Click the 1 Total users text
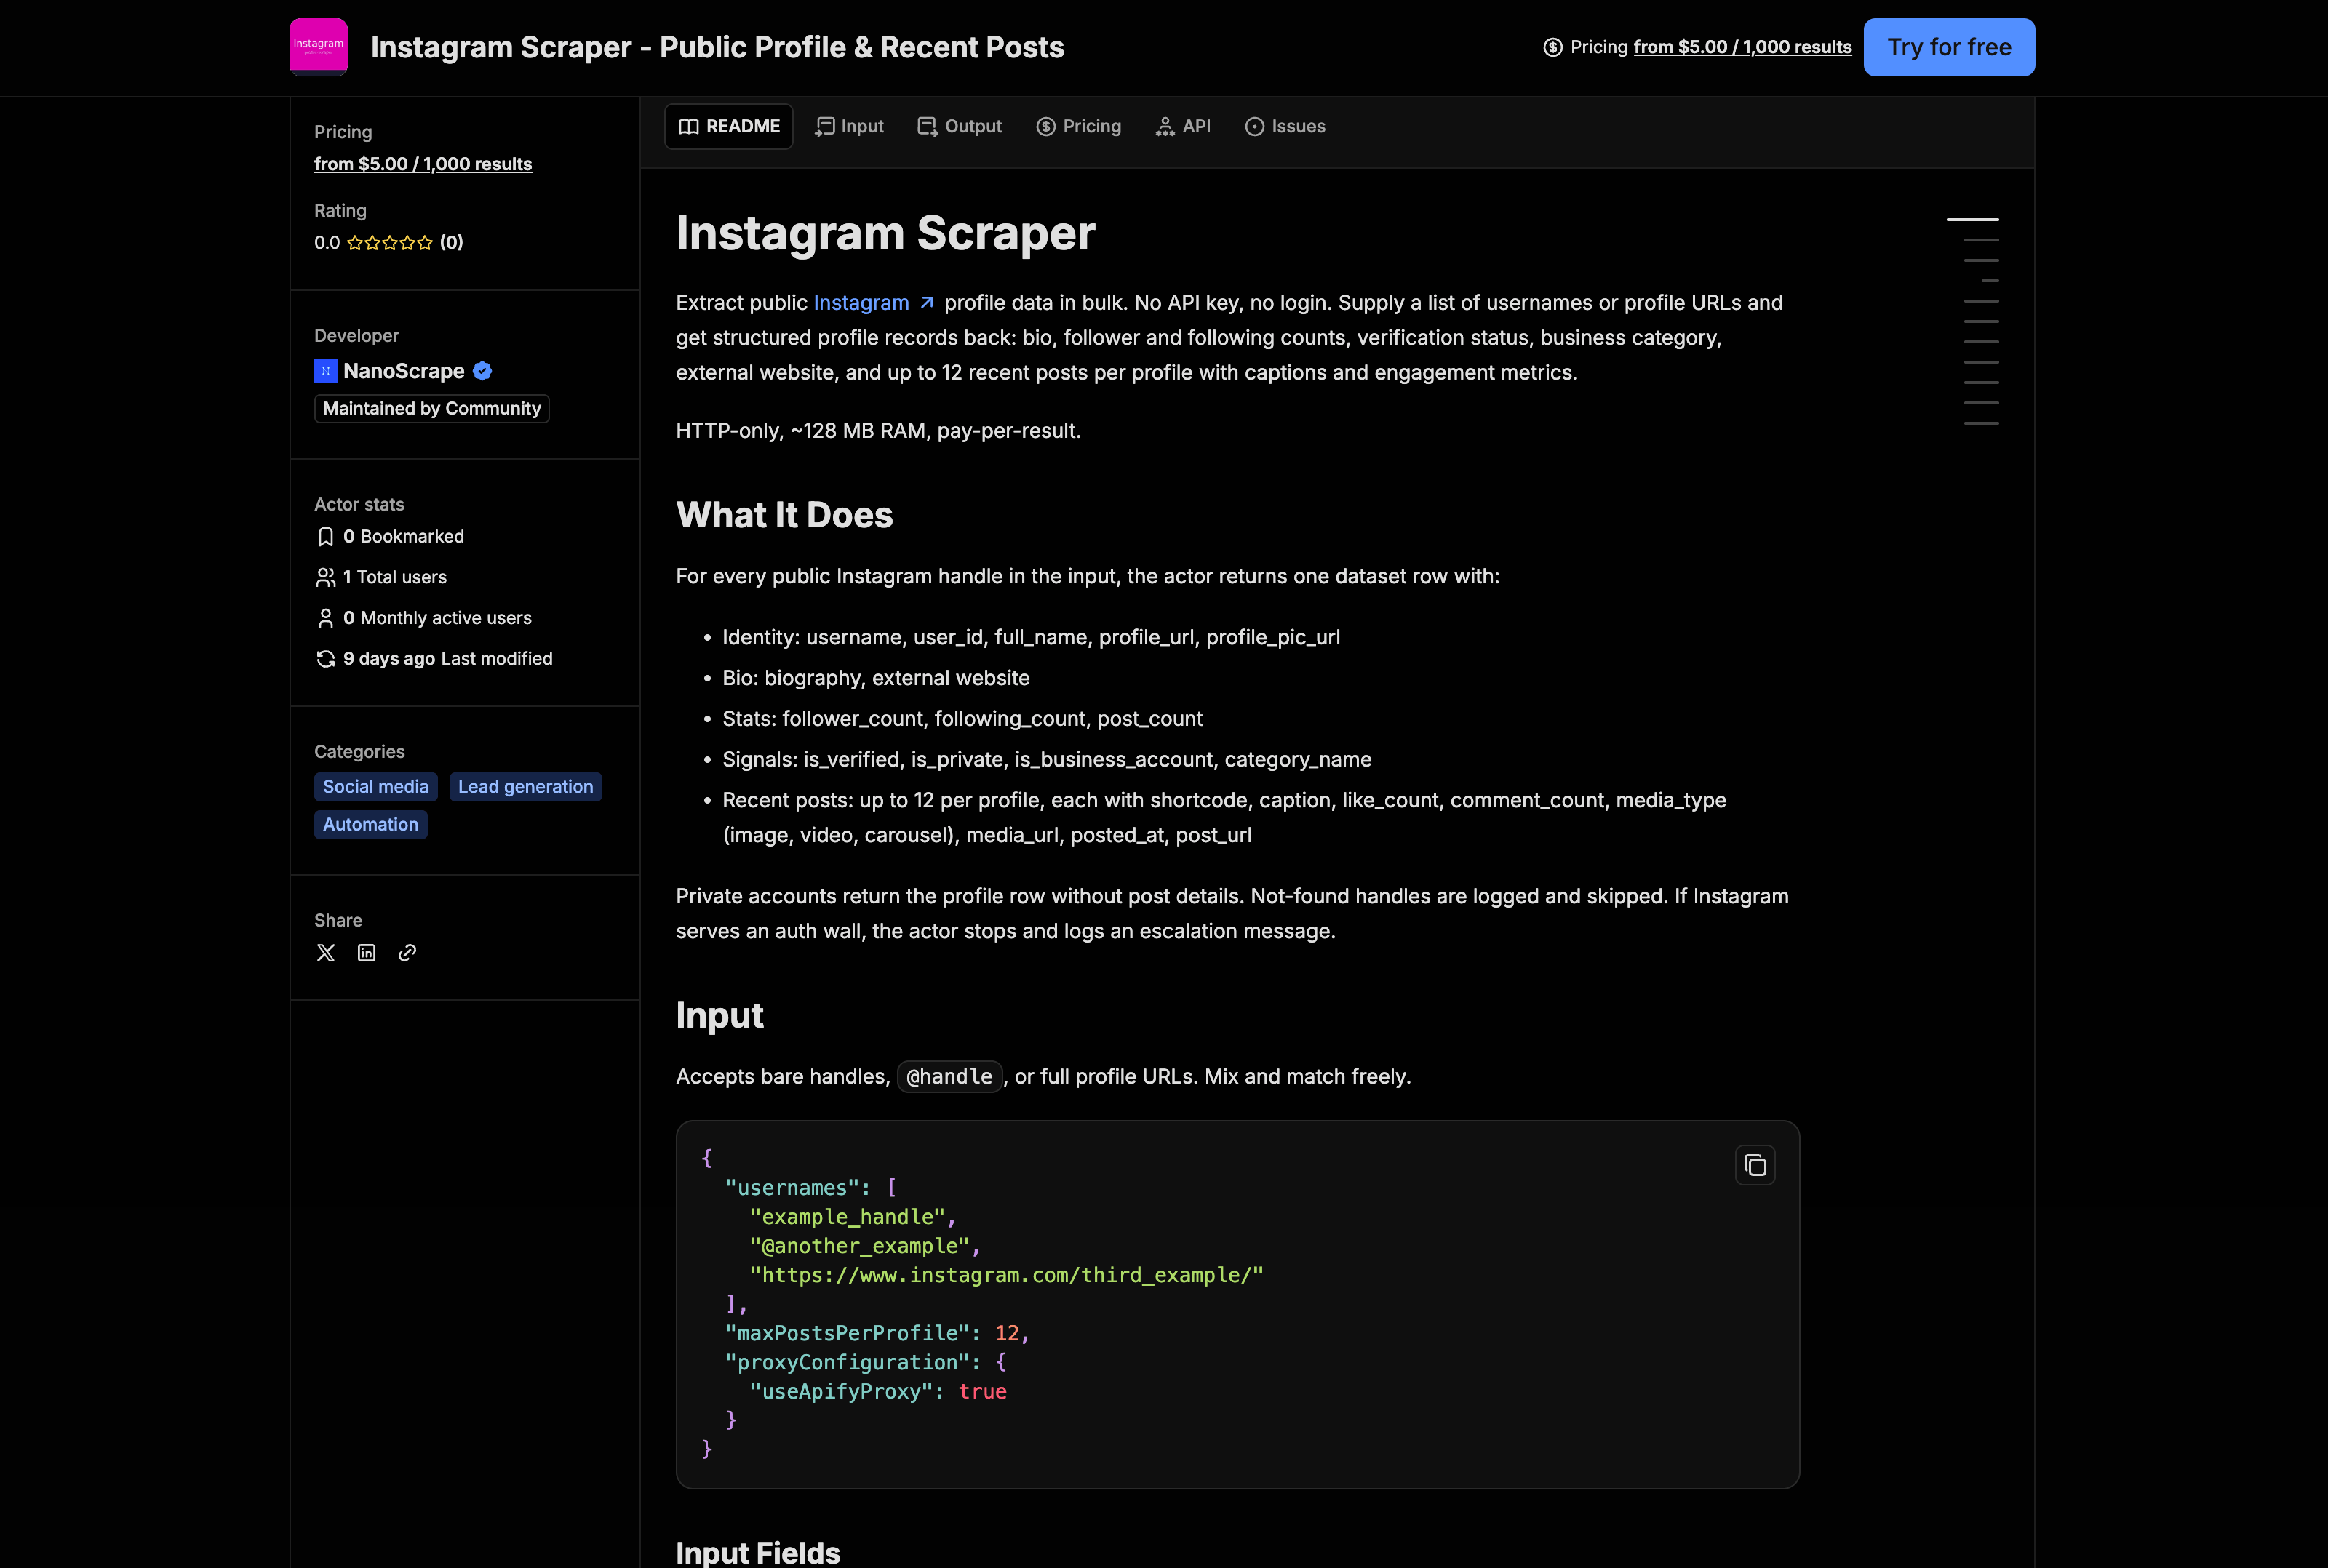Image resolution: width=2328 pixels, height=1568 pixels. (x=395, y=578)
